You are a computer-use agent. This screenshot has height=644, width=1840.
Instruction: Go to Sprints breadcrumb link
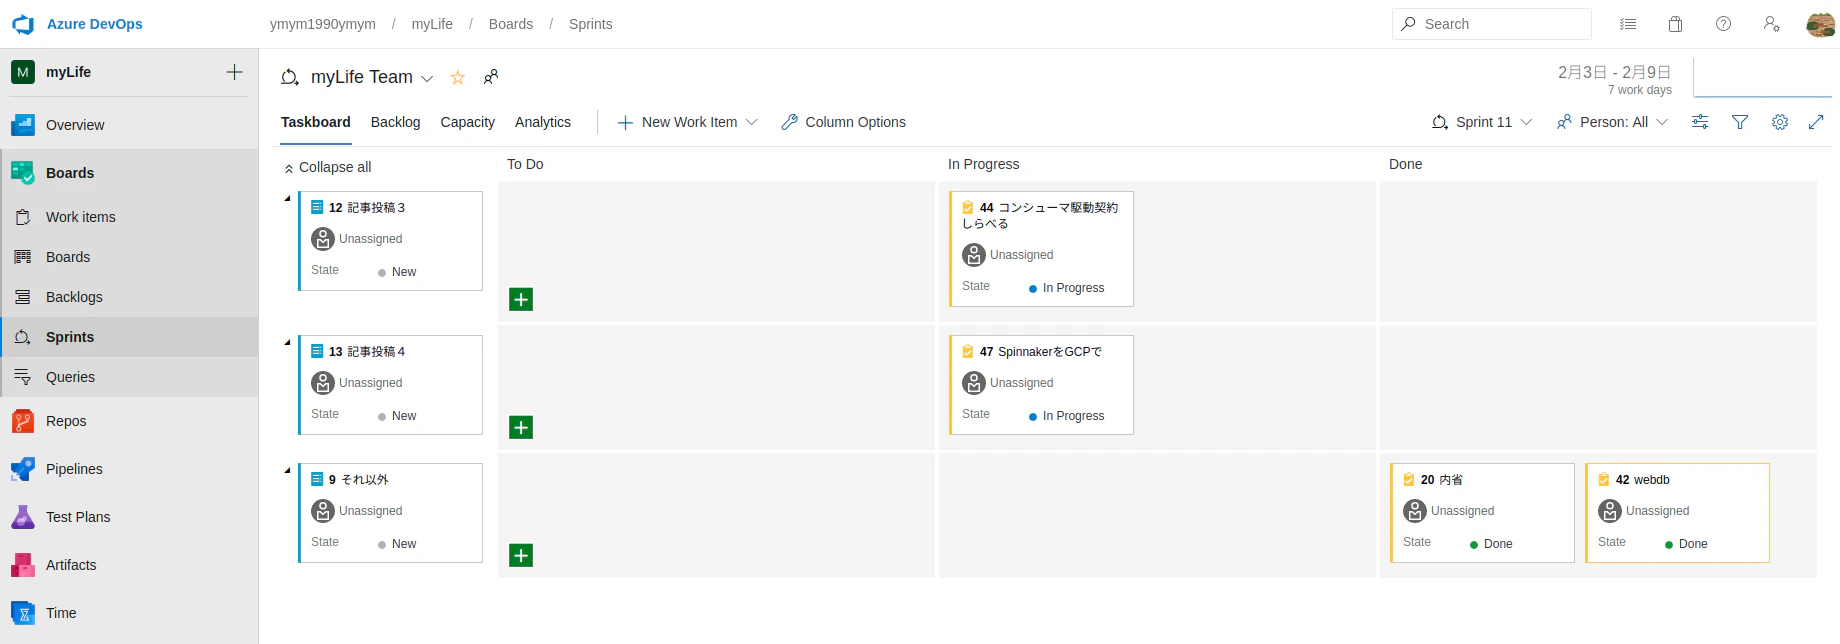[x=591, y=24]
